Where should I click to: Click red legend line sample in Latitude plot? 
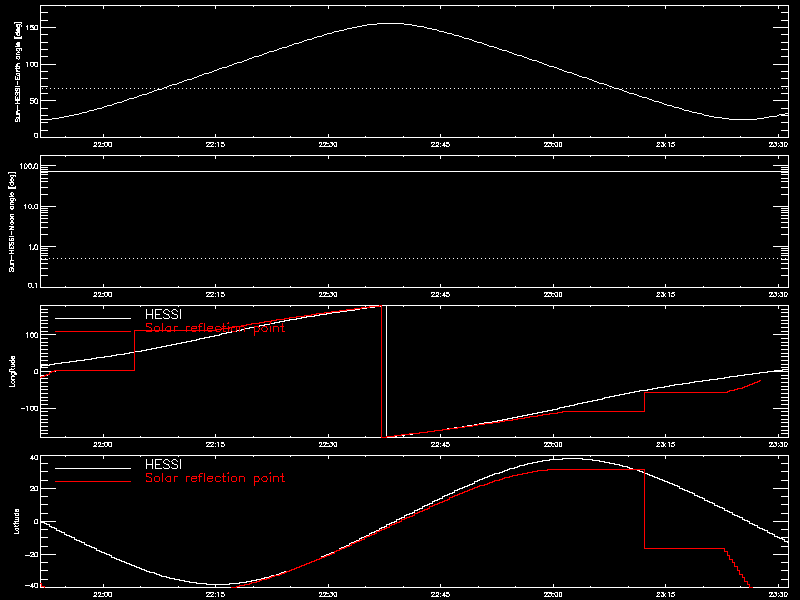[x=93, y=481]
